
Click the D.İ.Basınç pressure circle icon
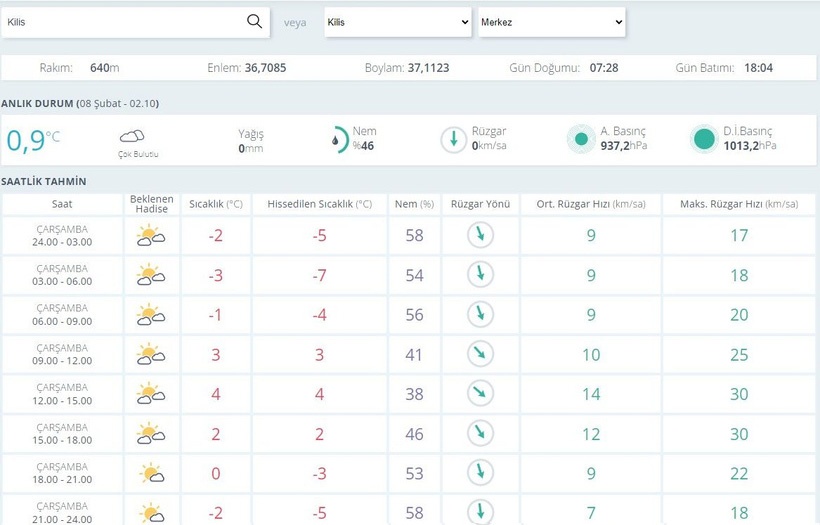(x=704, y=140)
